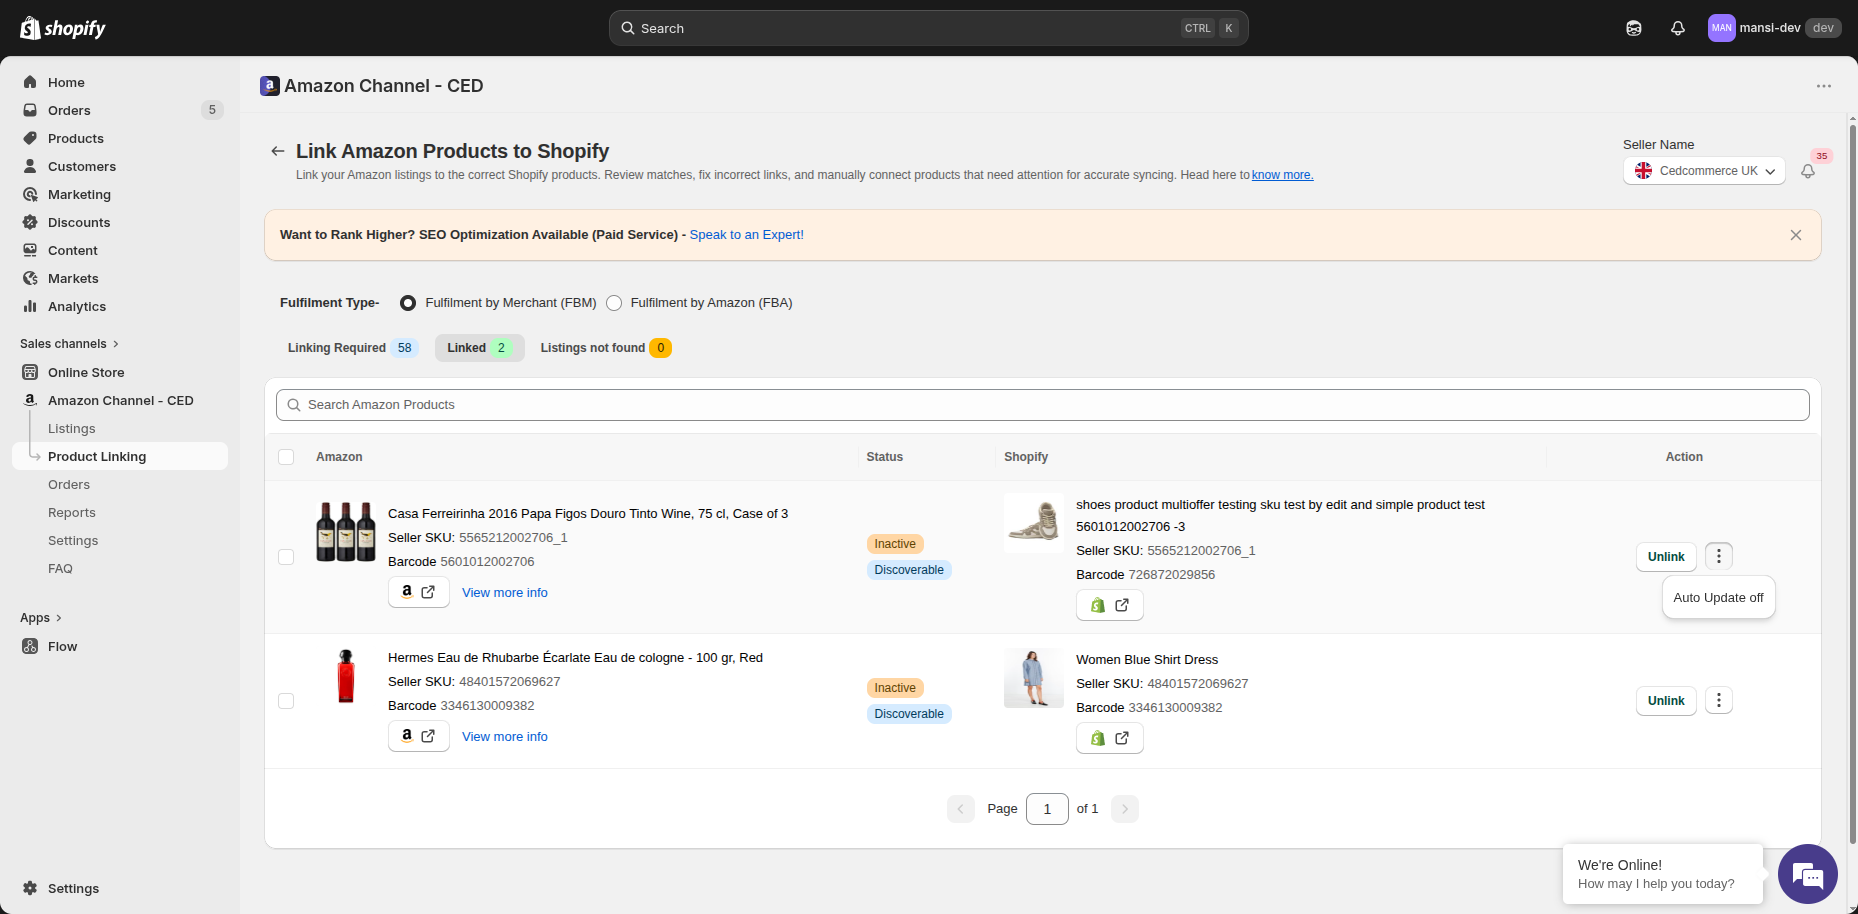The height and width of the screenshot is (914, 1858).
Task: View more info for Casa Ferreirinha wine
Action: coord(505,593)
